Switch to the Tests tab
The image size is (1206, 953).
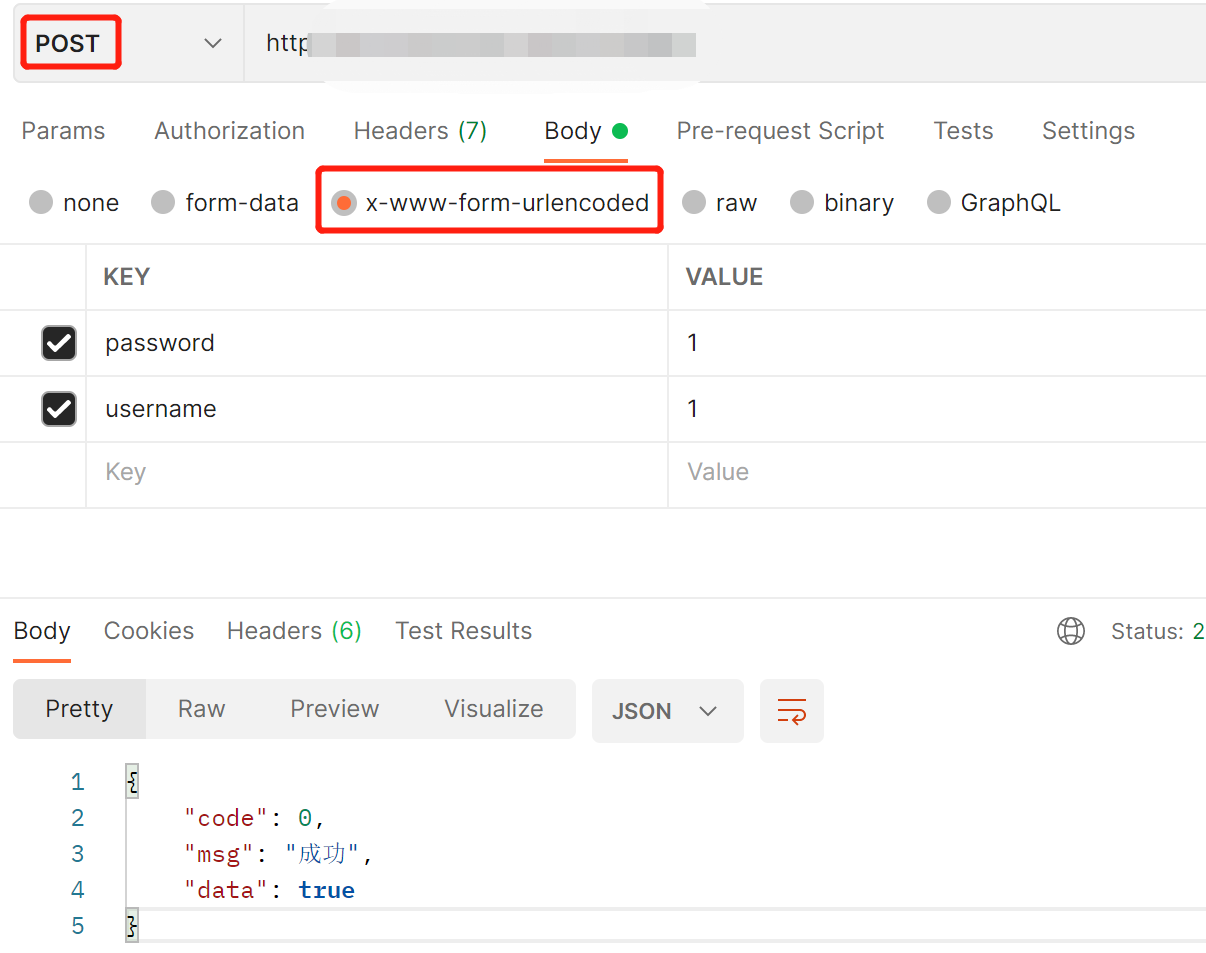[x=963, y=131]
